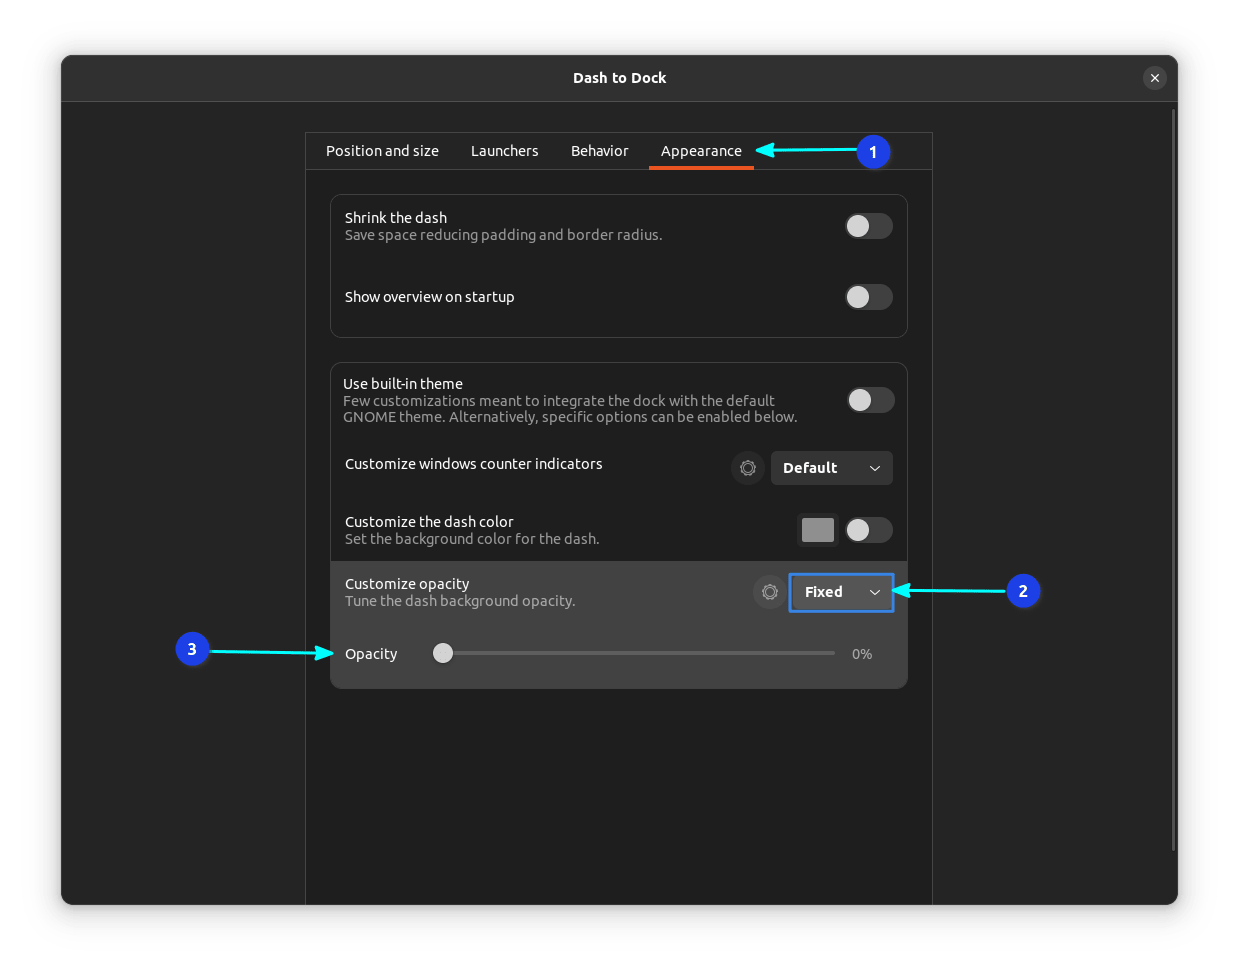
Task: Open the Launchers tab
Action: [x=504, y=151]
